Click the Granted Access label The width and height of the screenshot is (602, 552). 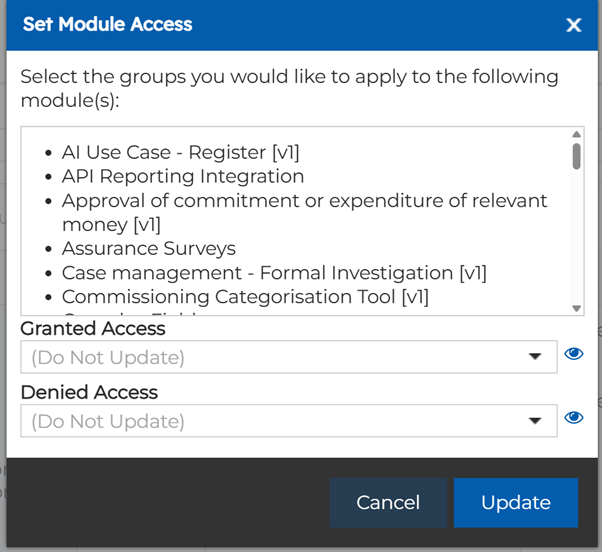point(93,329)
